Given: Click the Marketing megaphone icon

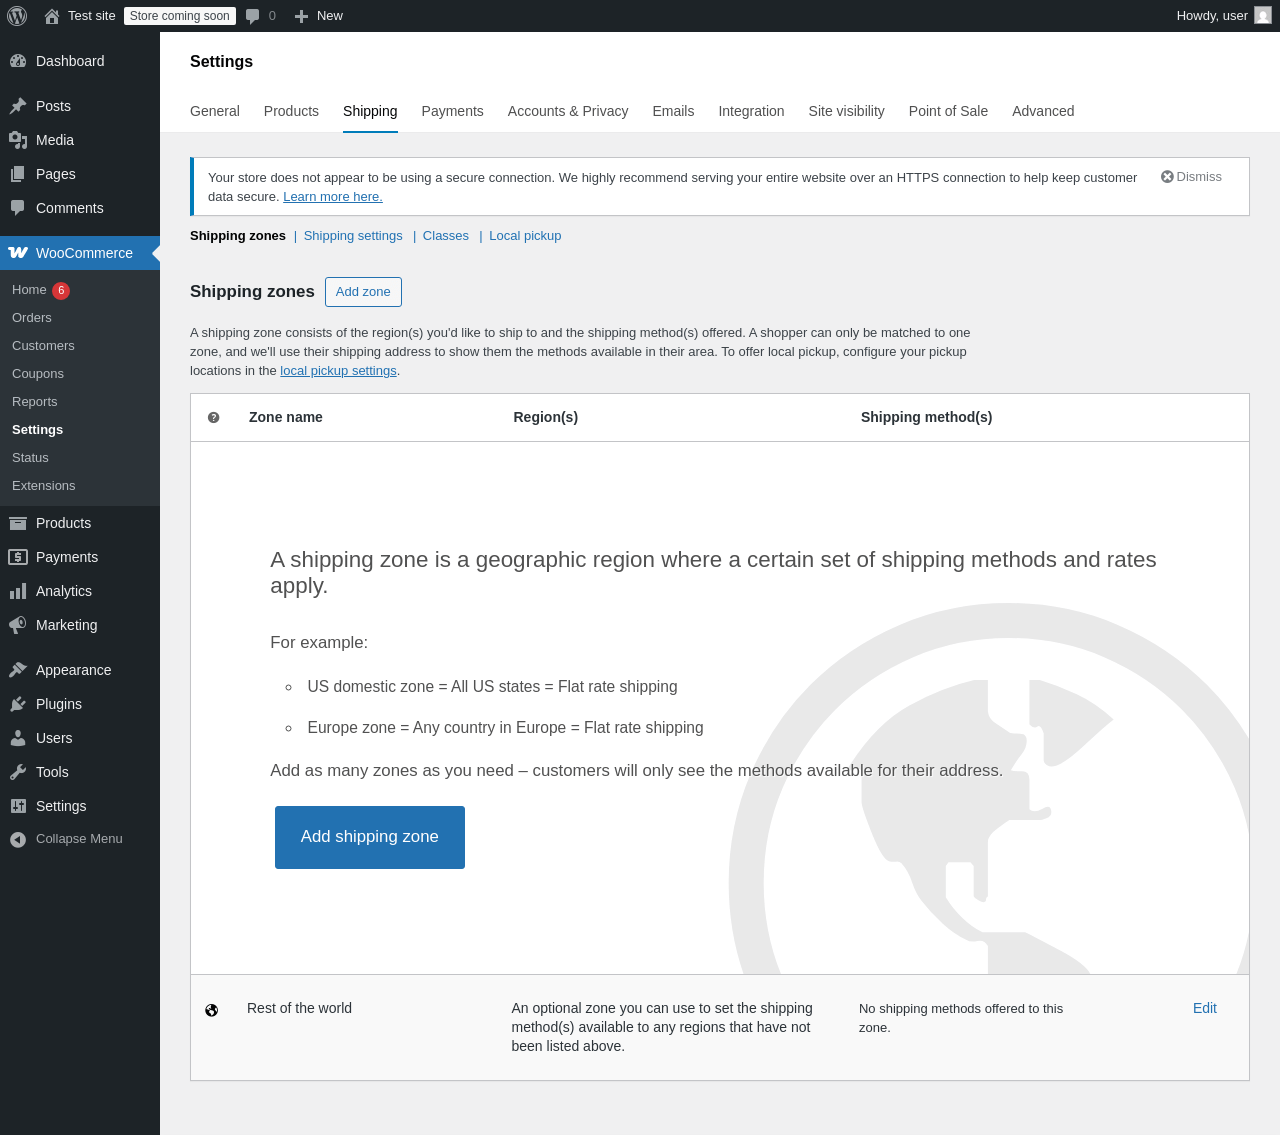Looking at the screenshot, I should [x=18, y=625].
